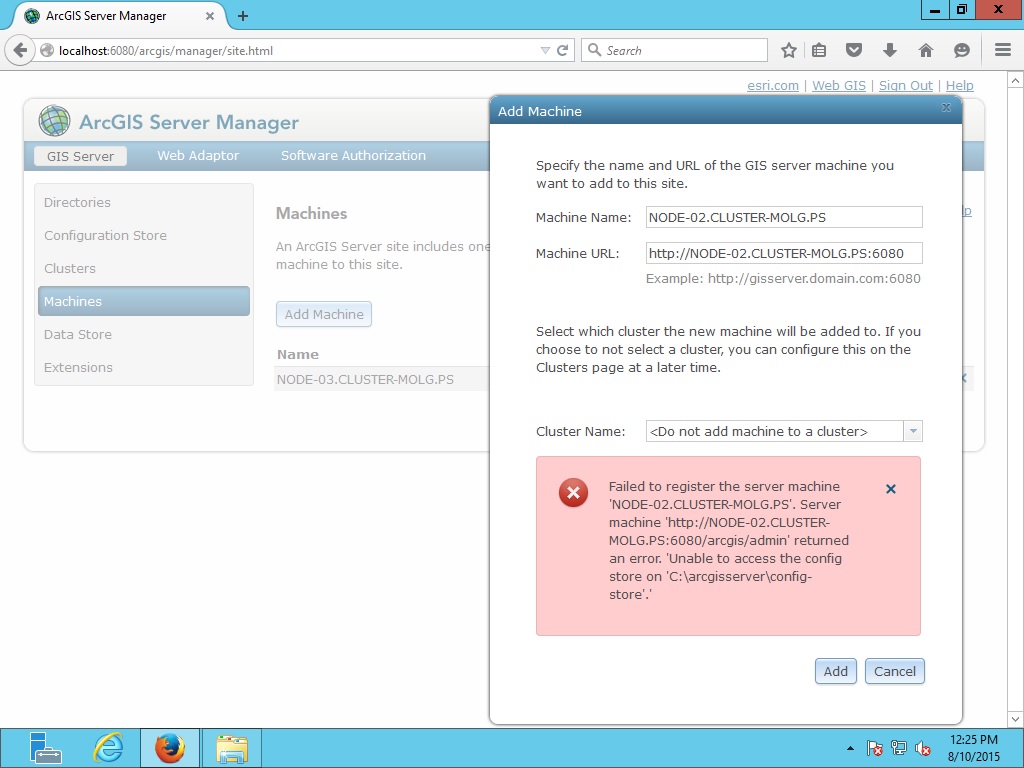Viewport: 1024px width, 768px height.
Task: Open a new browser tab with the plus button
Action: [243, 16]
